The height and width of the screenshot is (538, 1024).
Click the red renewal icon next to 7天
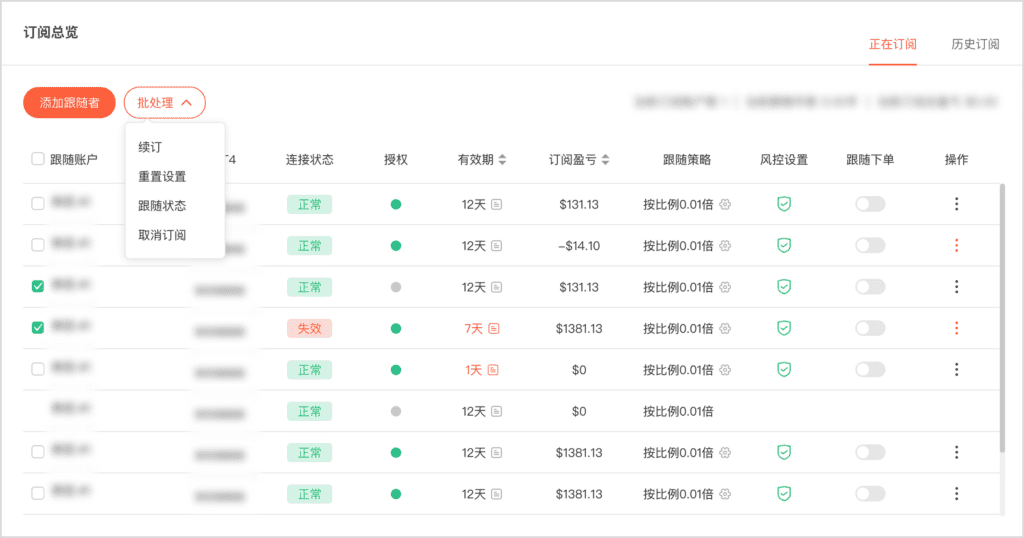[493, 328]
